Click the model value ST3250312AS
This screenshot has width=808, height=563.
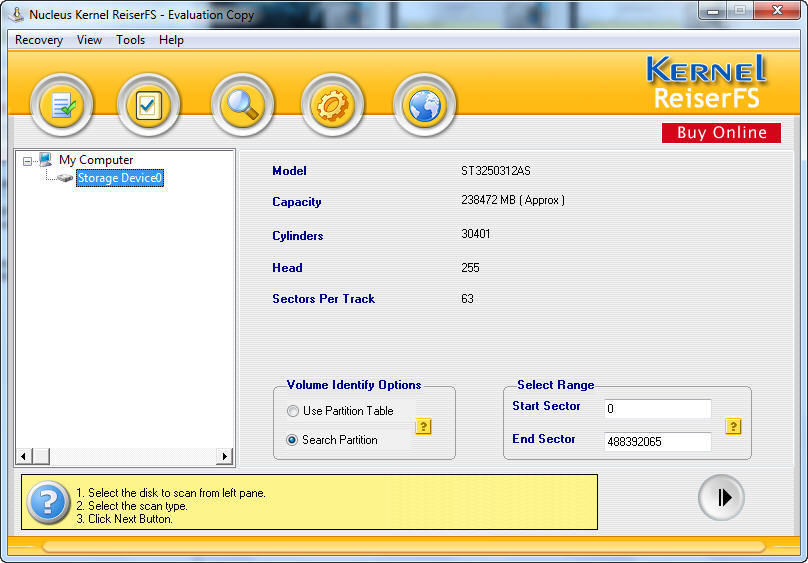coord(495,171)
